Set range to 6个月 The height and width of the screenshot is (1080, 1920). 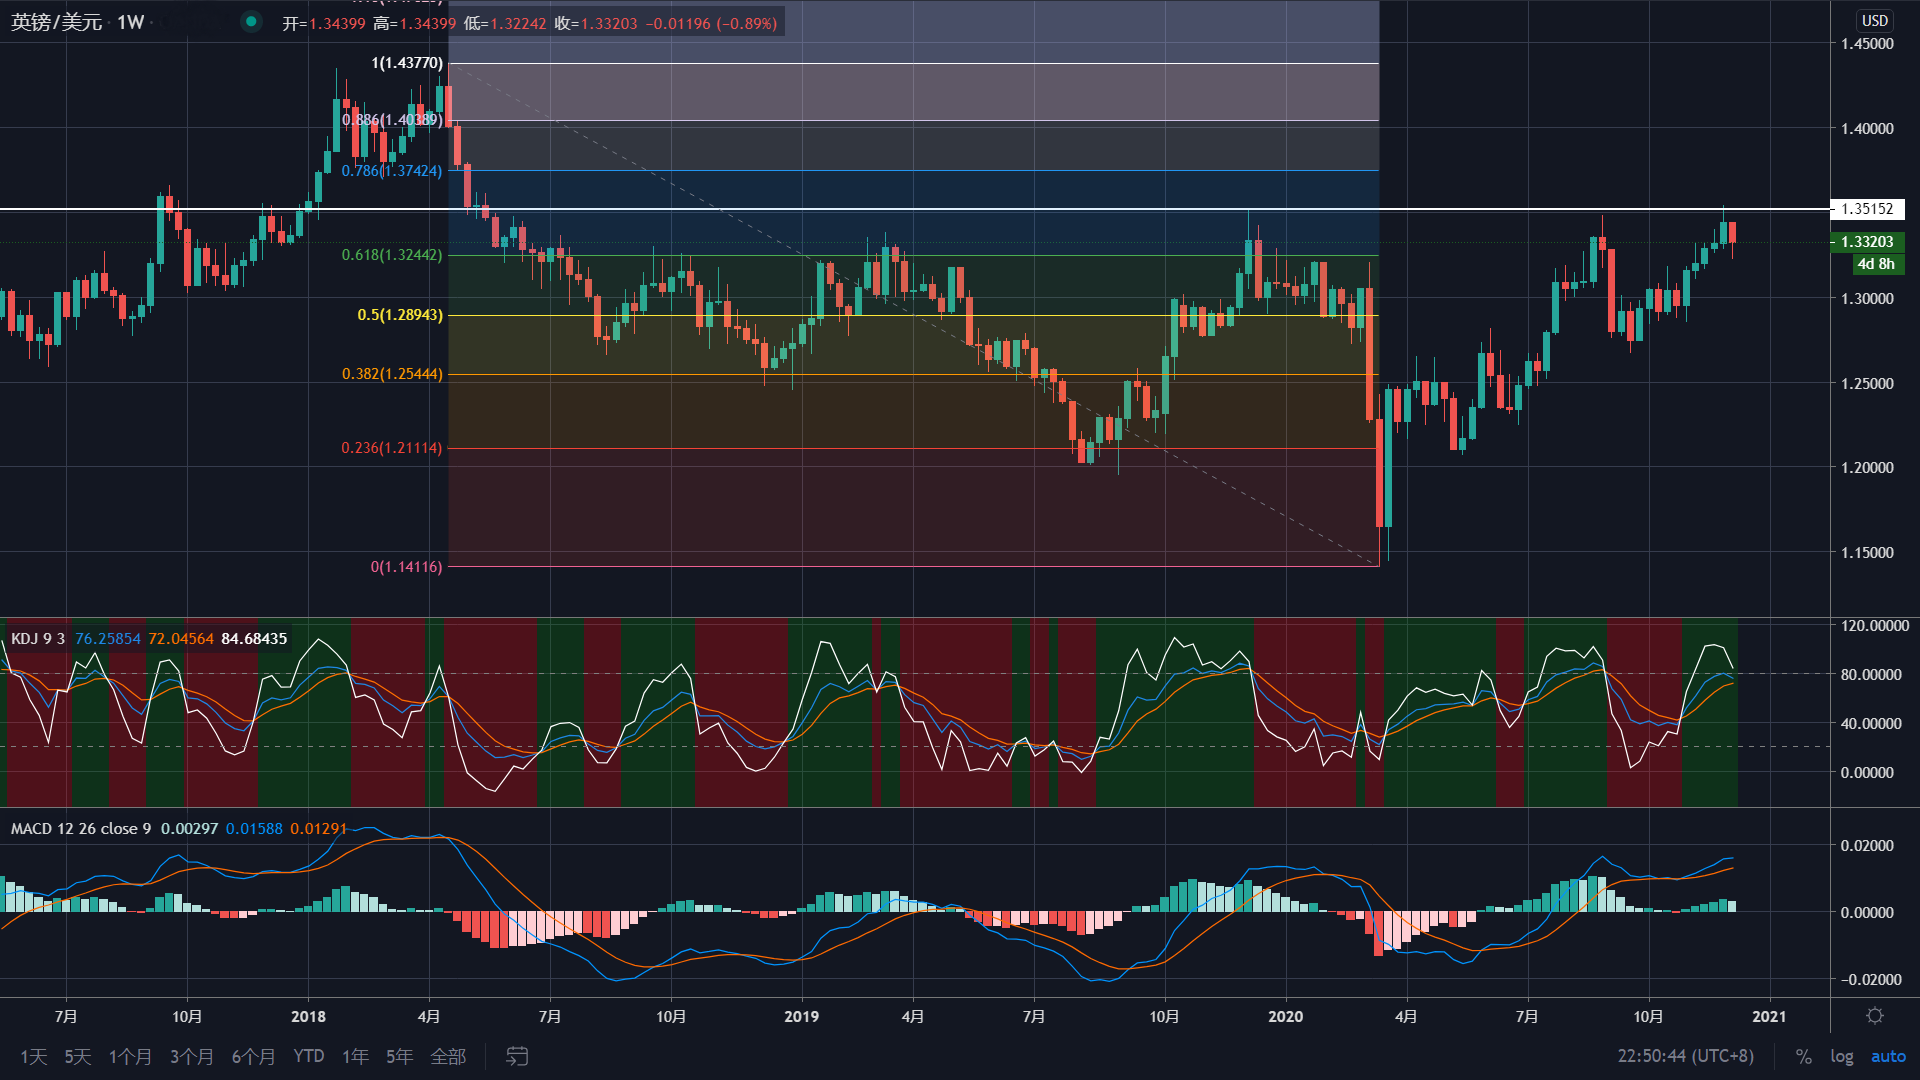point(253,1056)
